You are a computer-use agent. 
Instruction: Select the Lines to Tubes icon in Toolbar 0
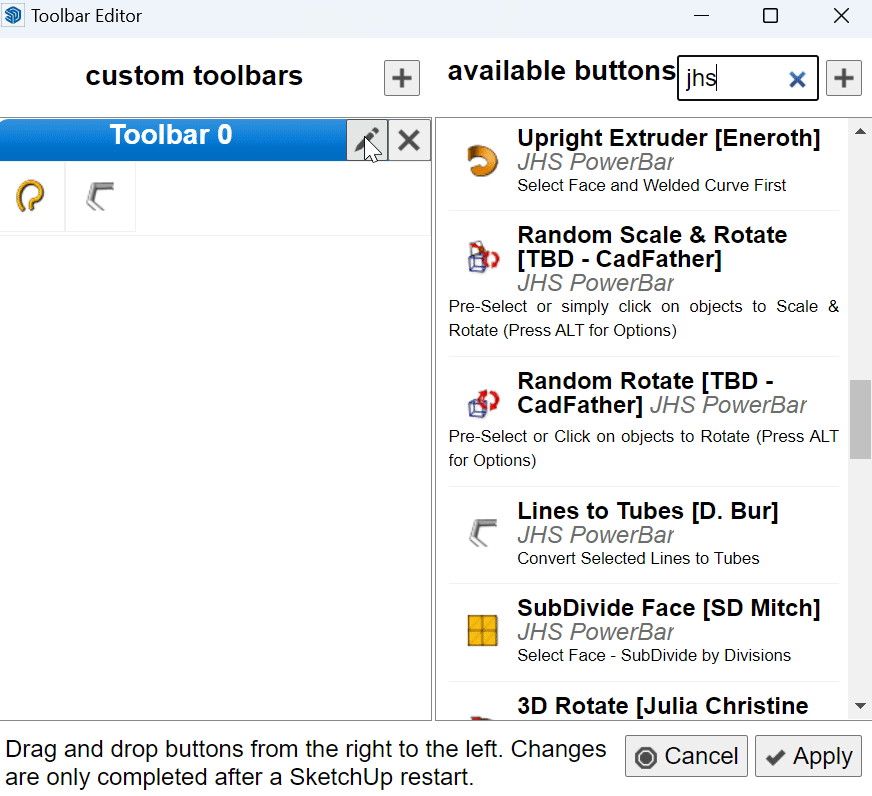point(100,196)
